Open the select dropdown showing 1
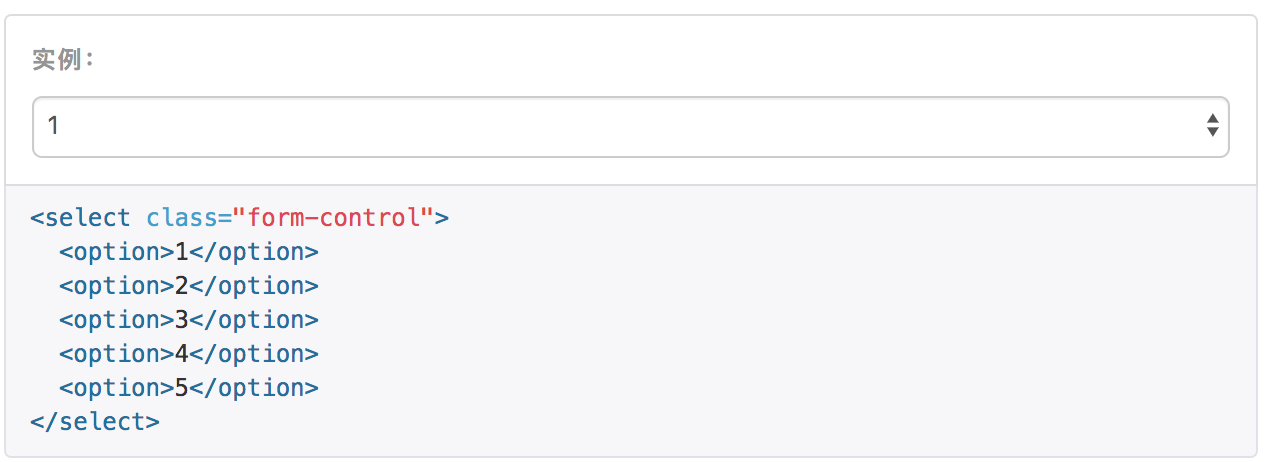Image resolution: width=1264 pixels, height=462 pixels. [630, 127]
